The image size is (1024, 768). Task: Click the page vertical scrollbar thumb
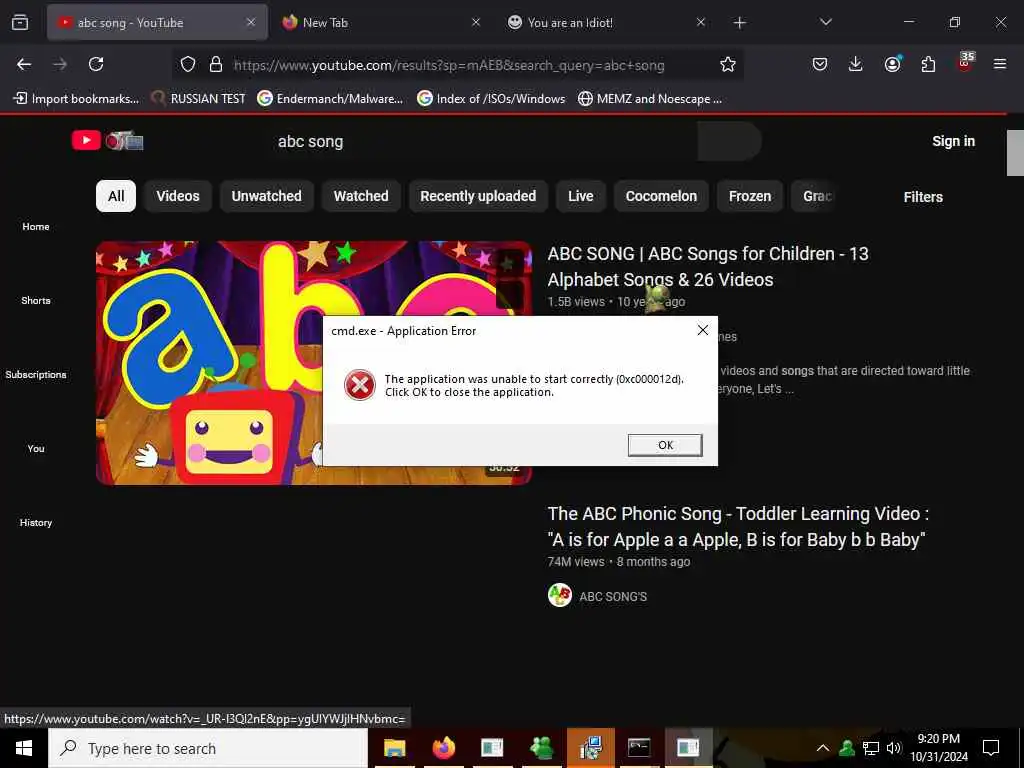pos(1015,153)
